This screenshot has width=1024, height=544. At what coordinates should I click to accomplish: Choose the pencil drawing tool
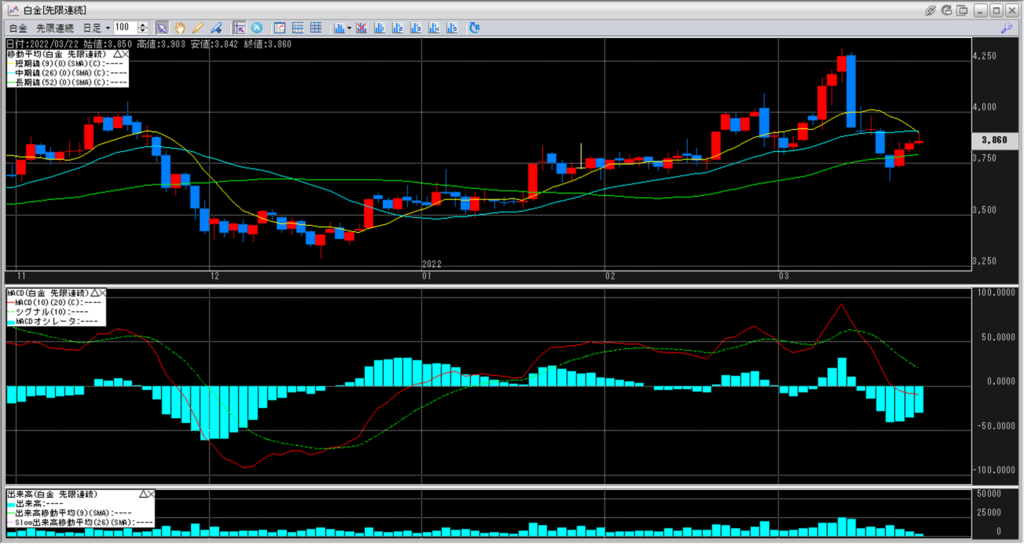tap(198, 27)
